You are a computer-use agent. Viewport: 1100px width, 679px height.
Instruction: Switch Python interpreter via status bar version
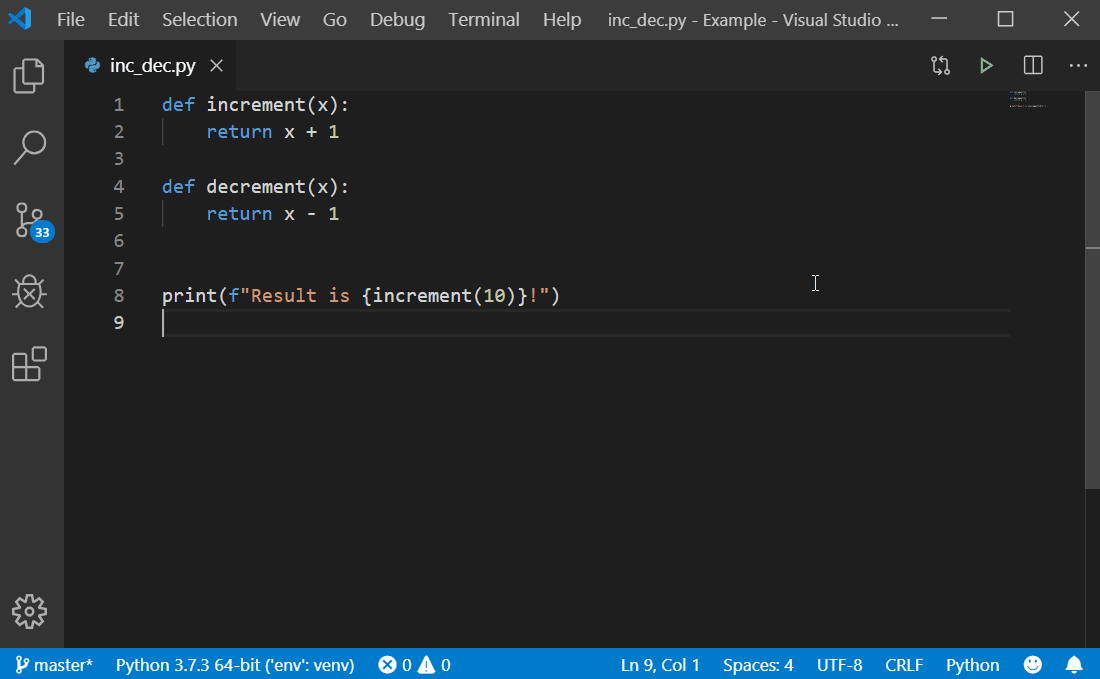234,664
